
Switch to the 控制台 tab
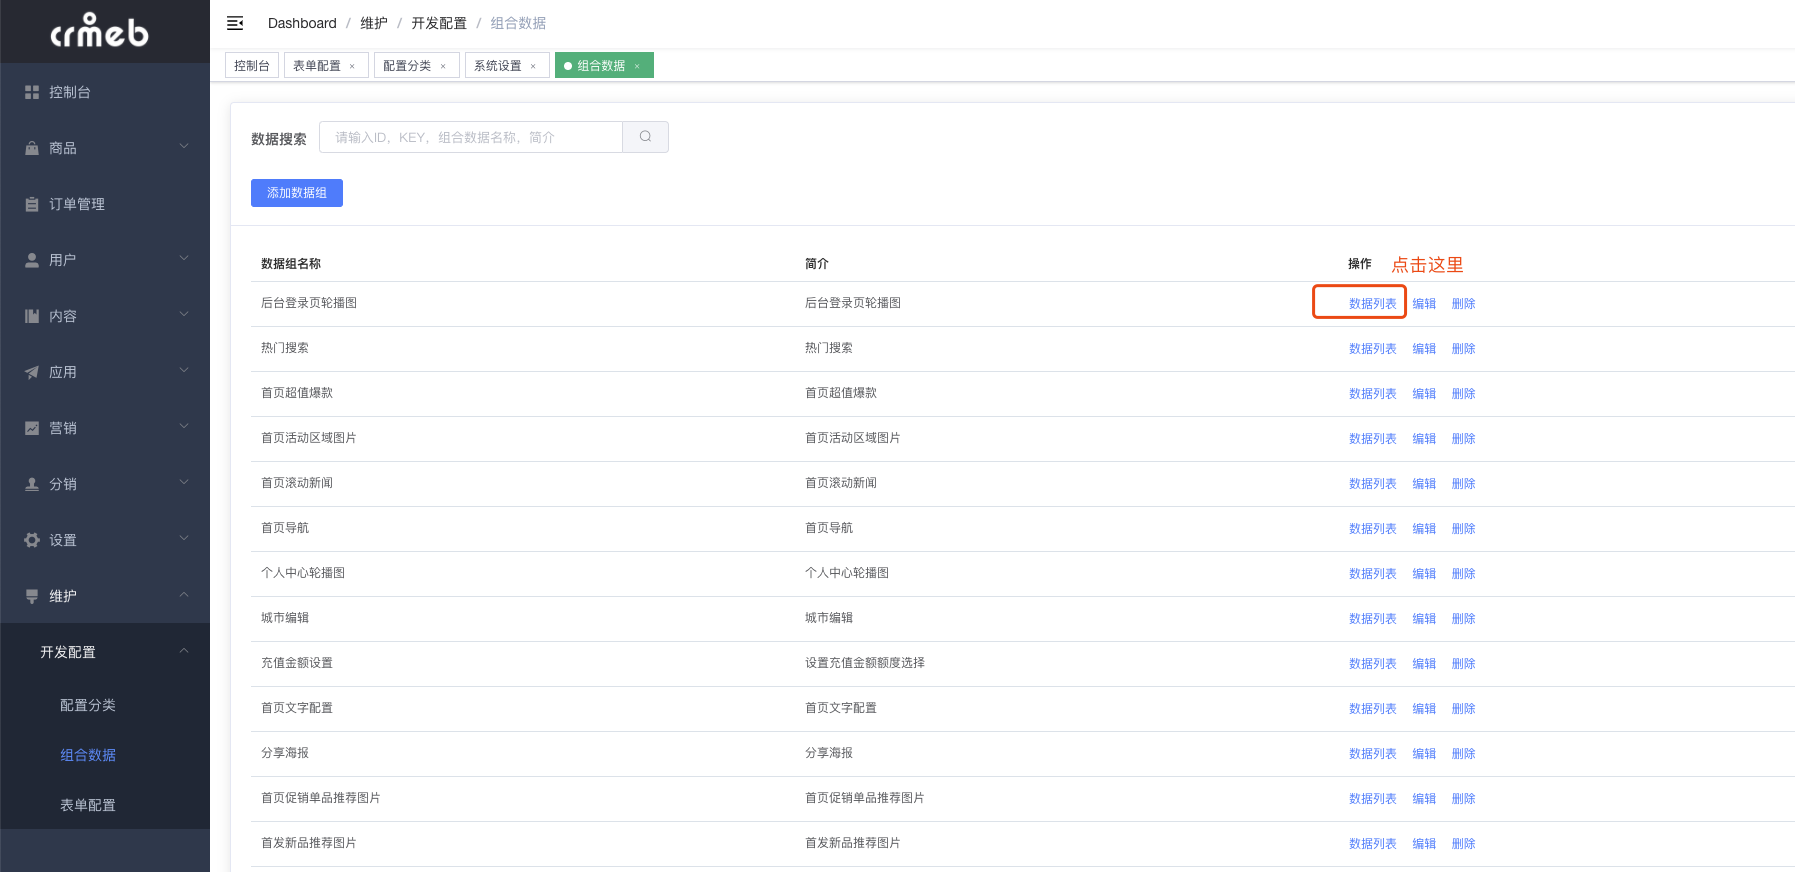pos(252,65)
